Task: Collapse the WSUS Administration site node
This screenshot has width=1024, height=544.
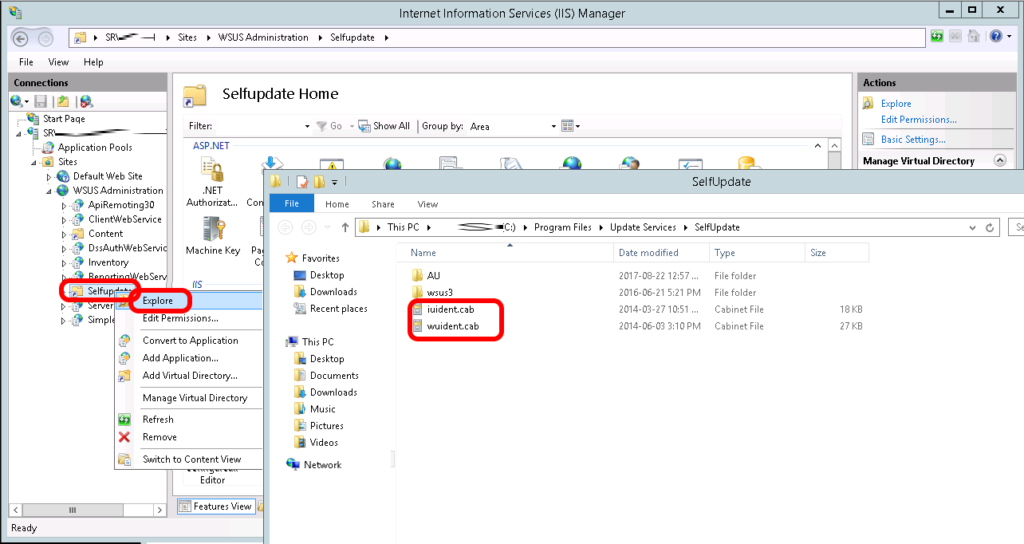Action: 50,191
